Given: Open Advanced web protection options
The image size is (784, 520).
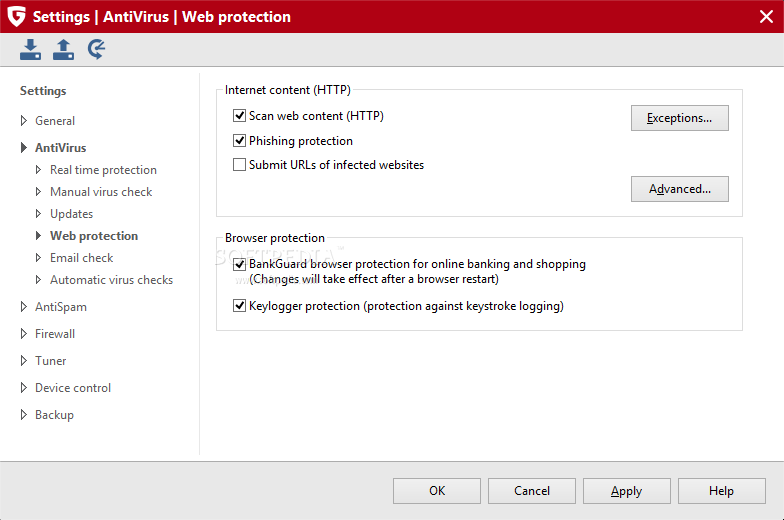Looking at the screenshot, I should click(x=680, y=189).
